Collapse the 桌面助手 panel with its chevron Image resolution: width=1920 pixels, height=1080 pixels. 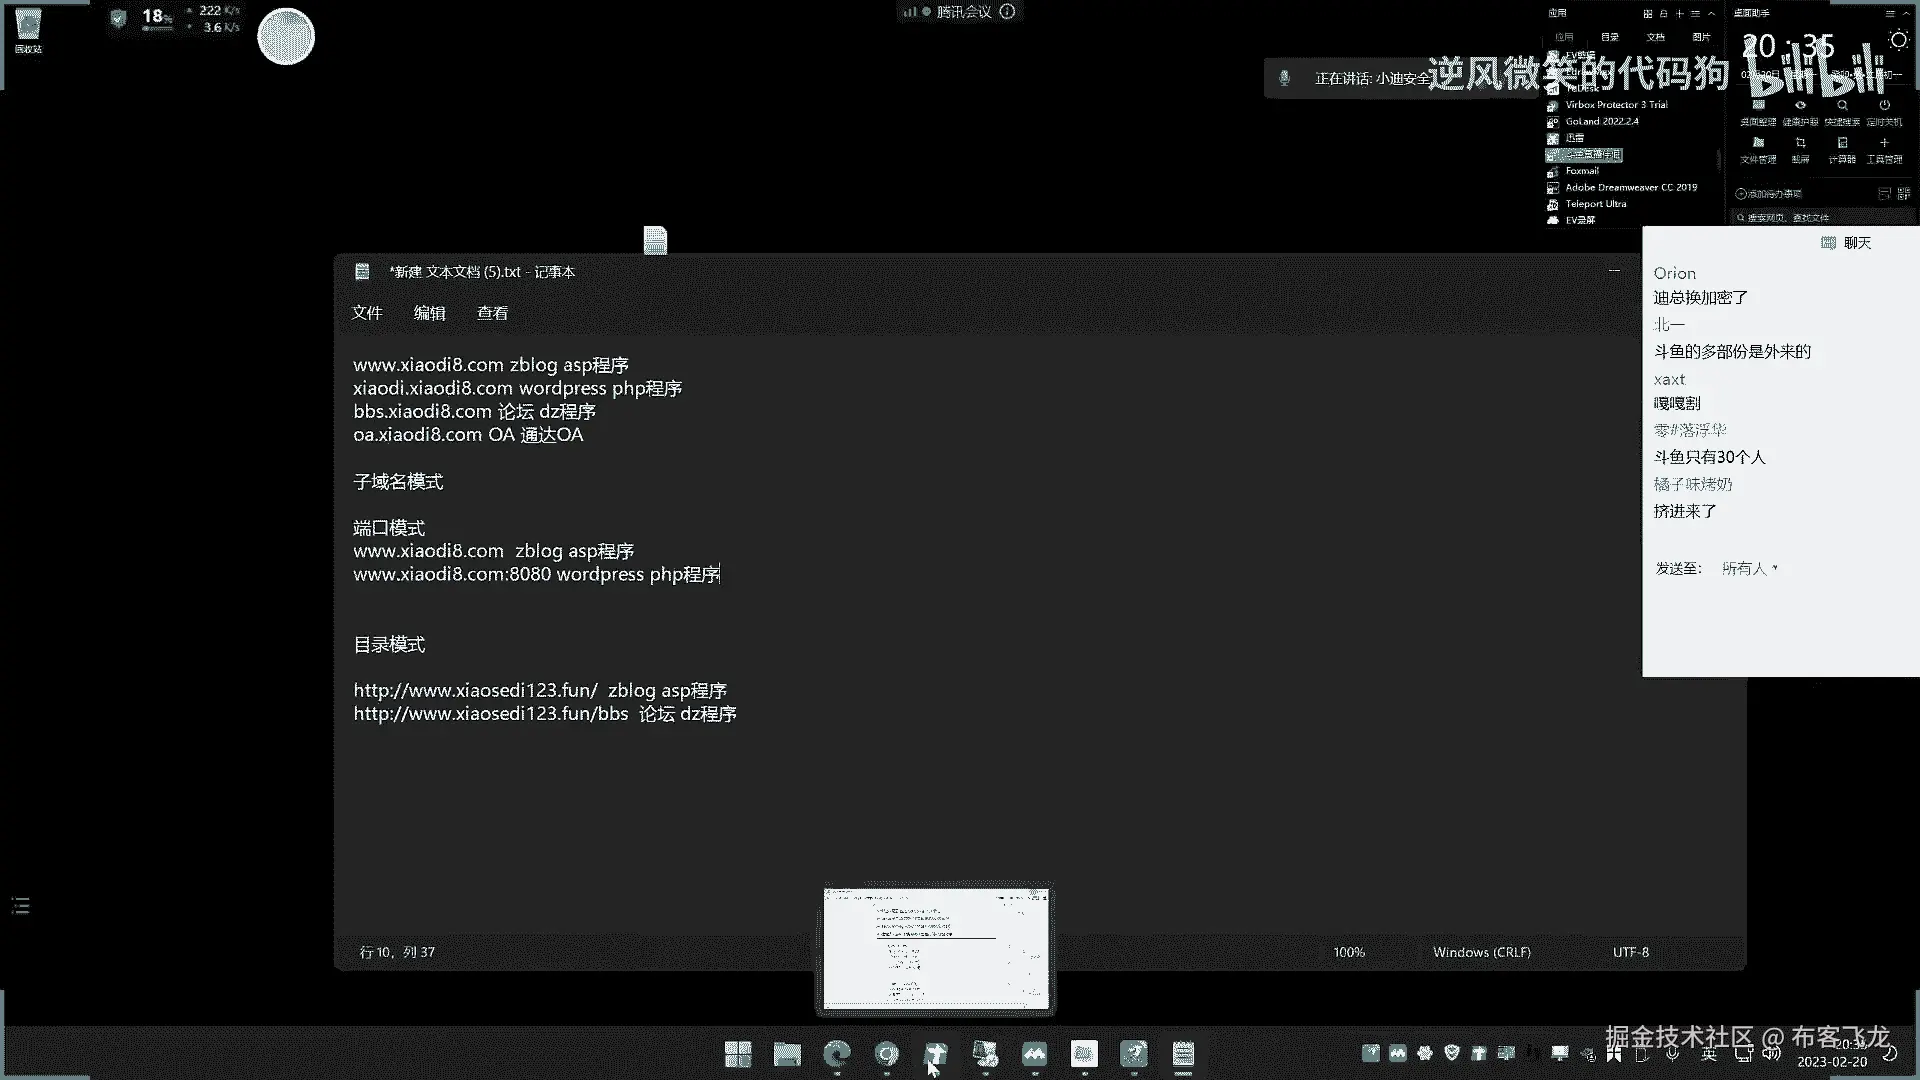[1907, 14]
